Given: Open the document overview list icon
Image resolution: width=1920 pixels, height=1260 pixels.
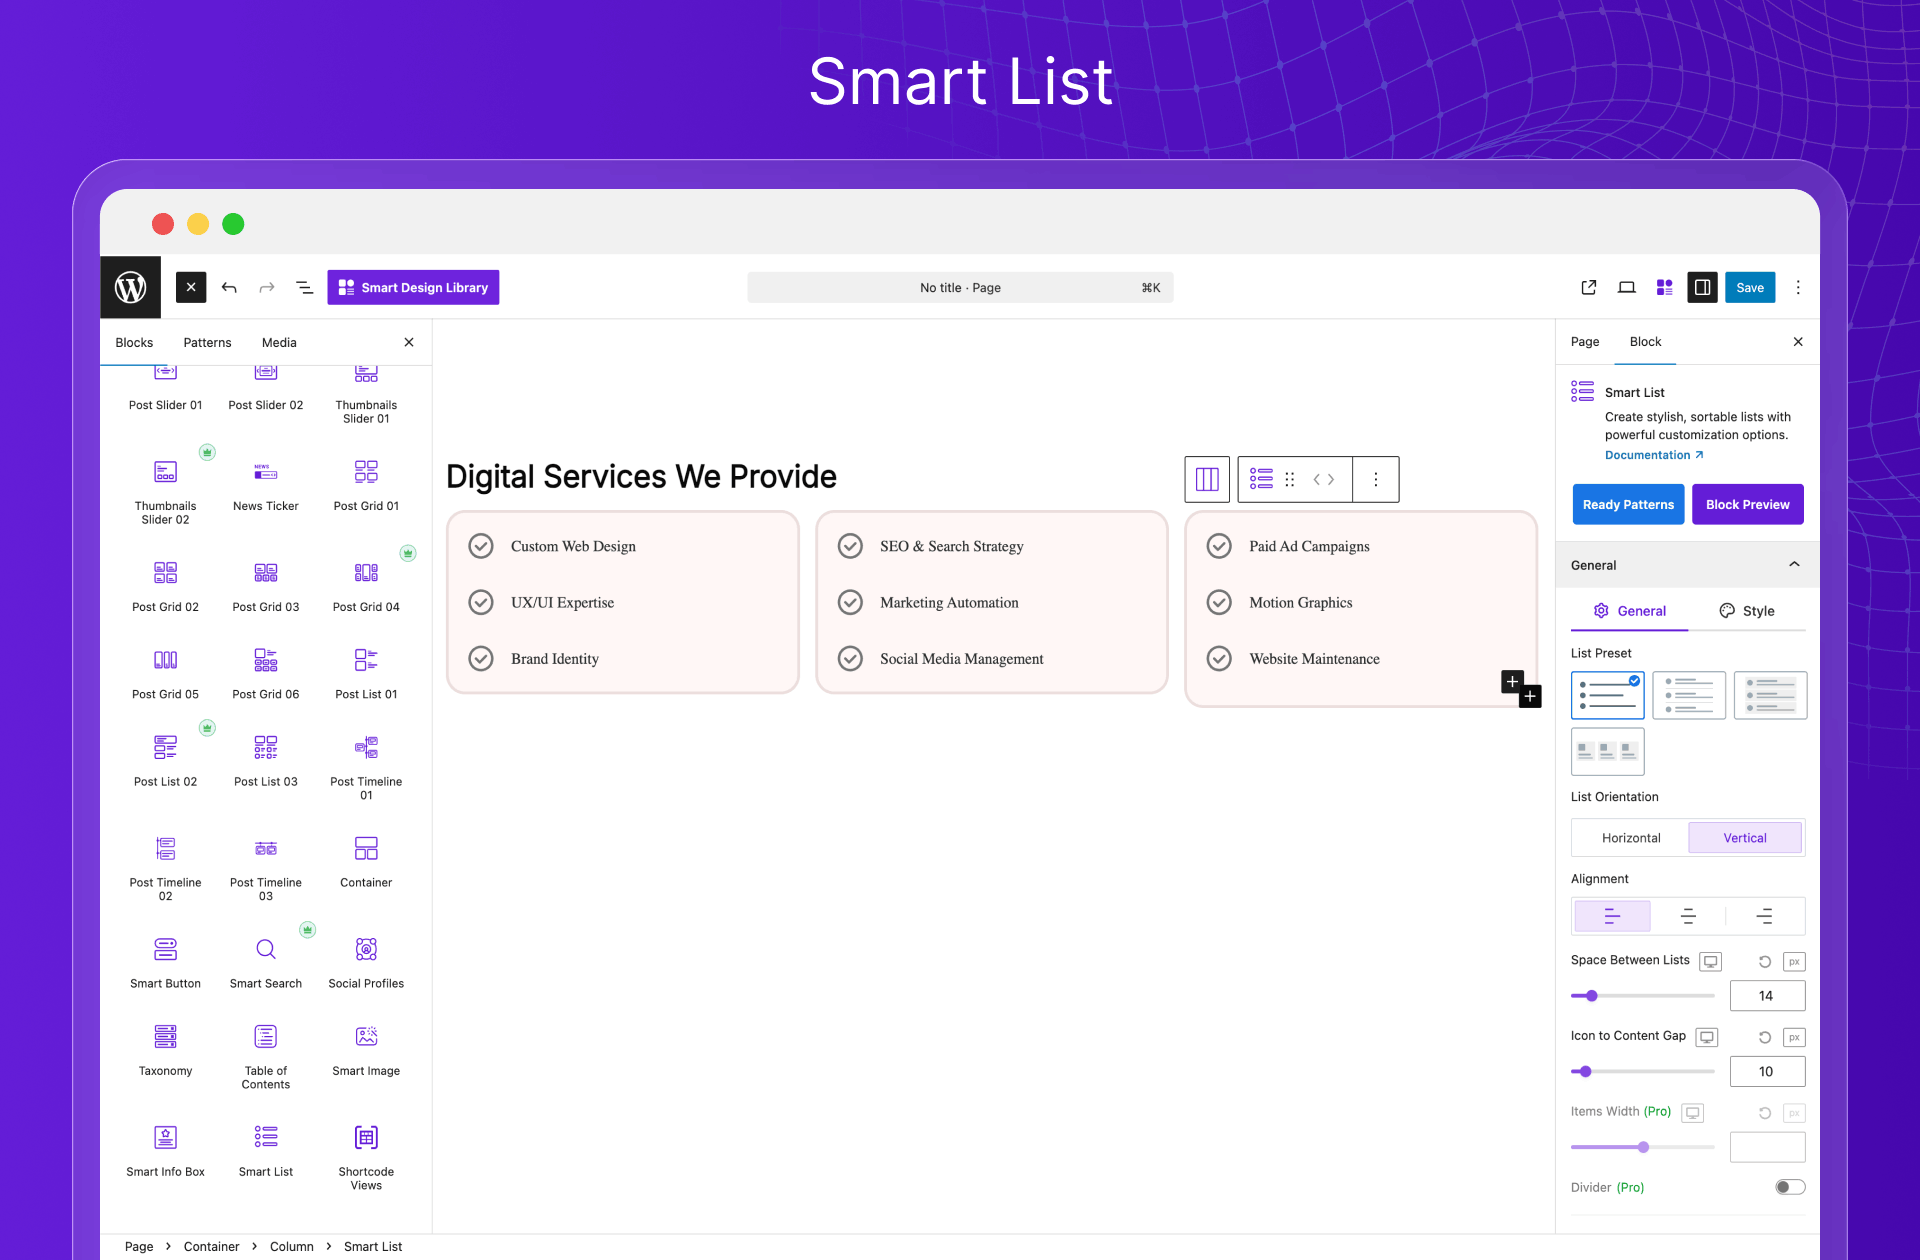Looking at the screenshot, I should tap(304, 288).
